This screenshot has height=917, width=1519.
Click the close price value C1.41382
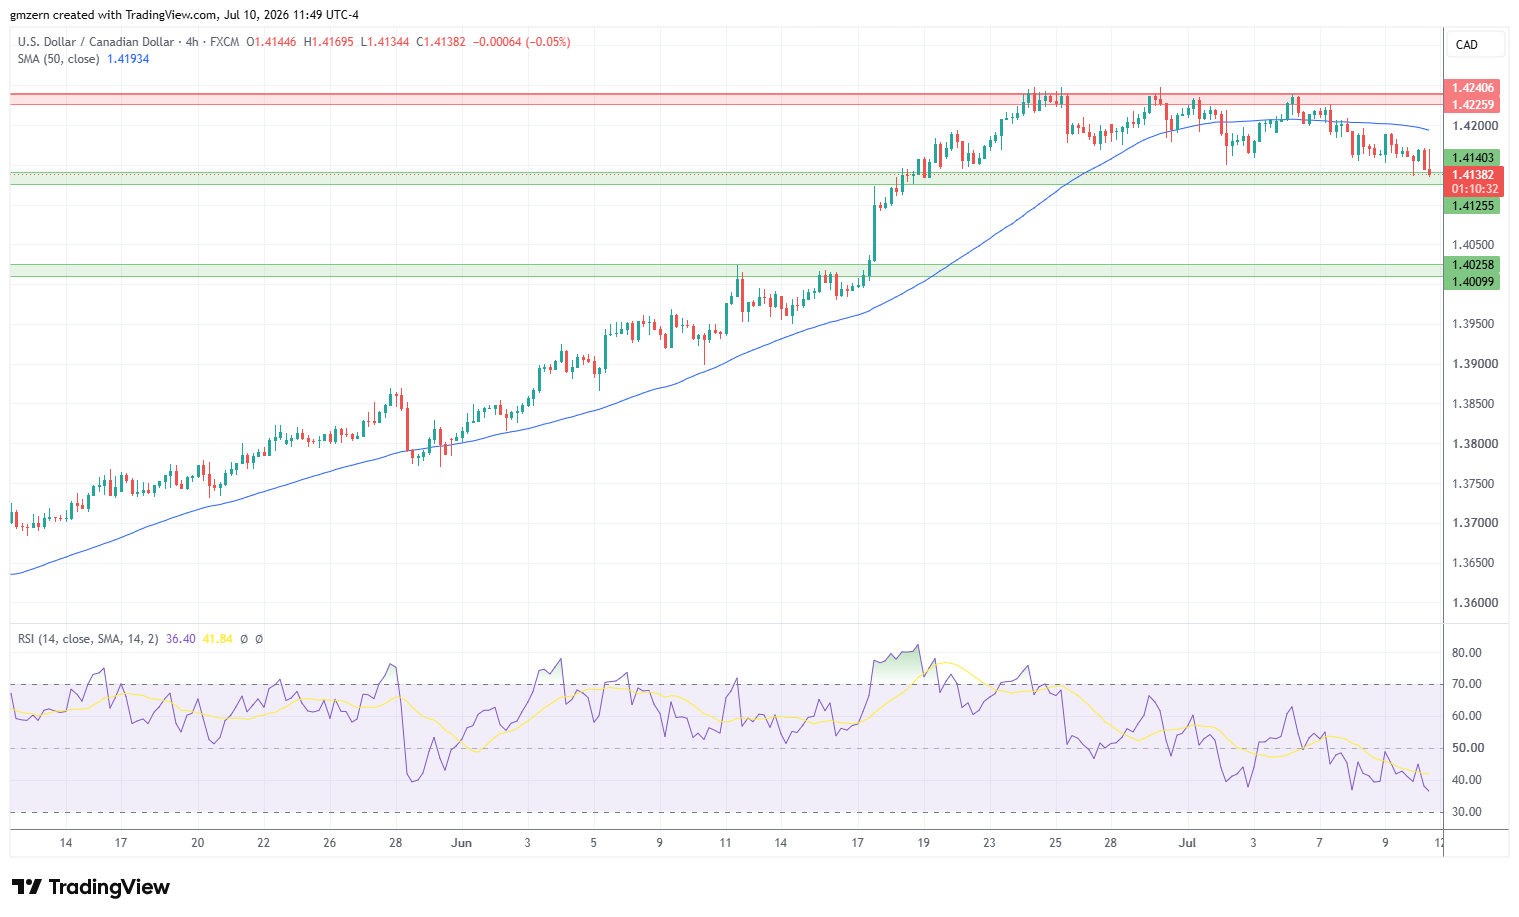coord(441,42)
